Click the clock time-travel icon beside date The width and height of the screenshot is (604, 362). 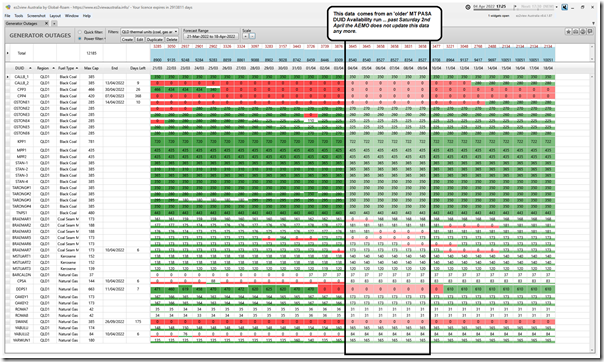(x=468, y=7)
